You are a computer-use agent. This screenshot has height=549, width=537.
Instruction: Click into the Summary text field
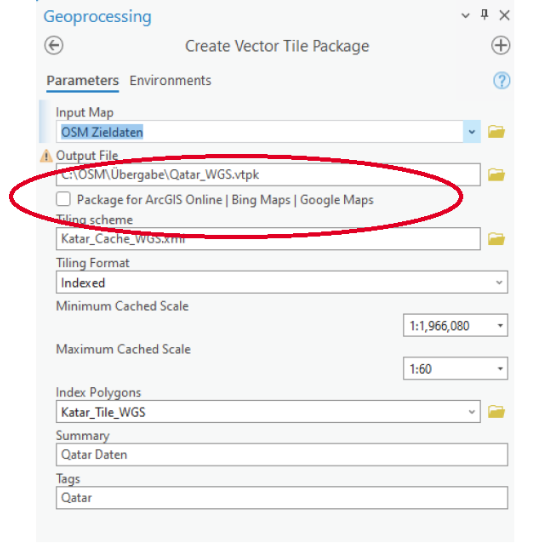(282, 454)
